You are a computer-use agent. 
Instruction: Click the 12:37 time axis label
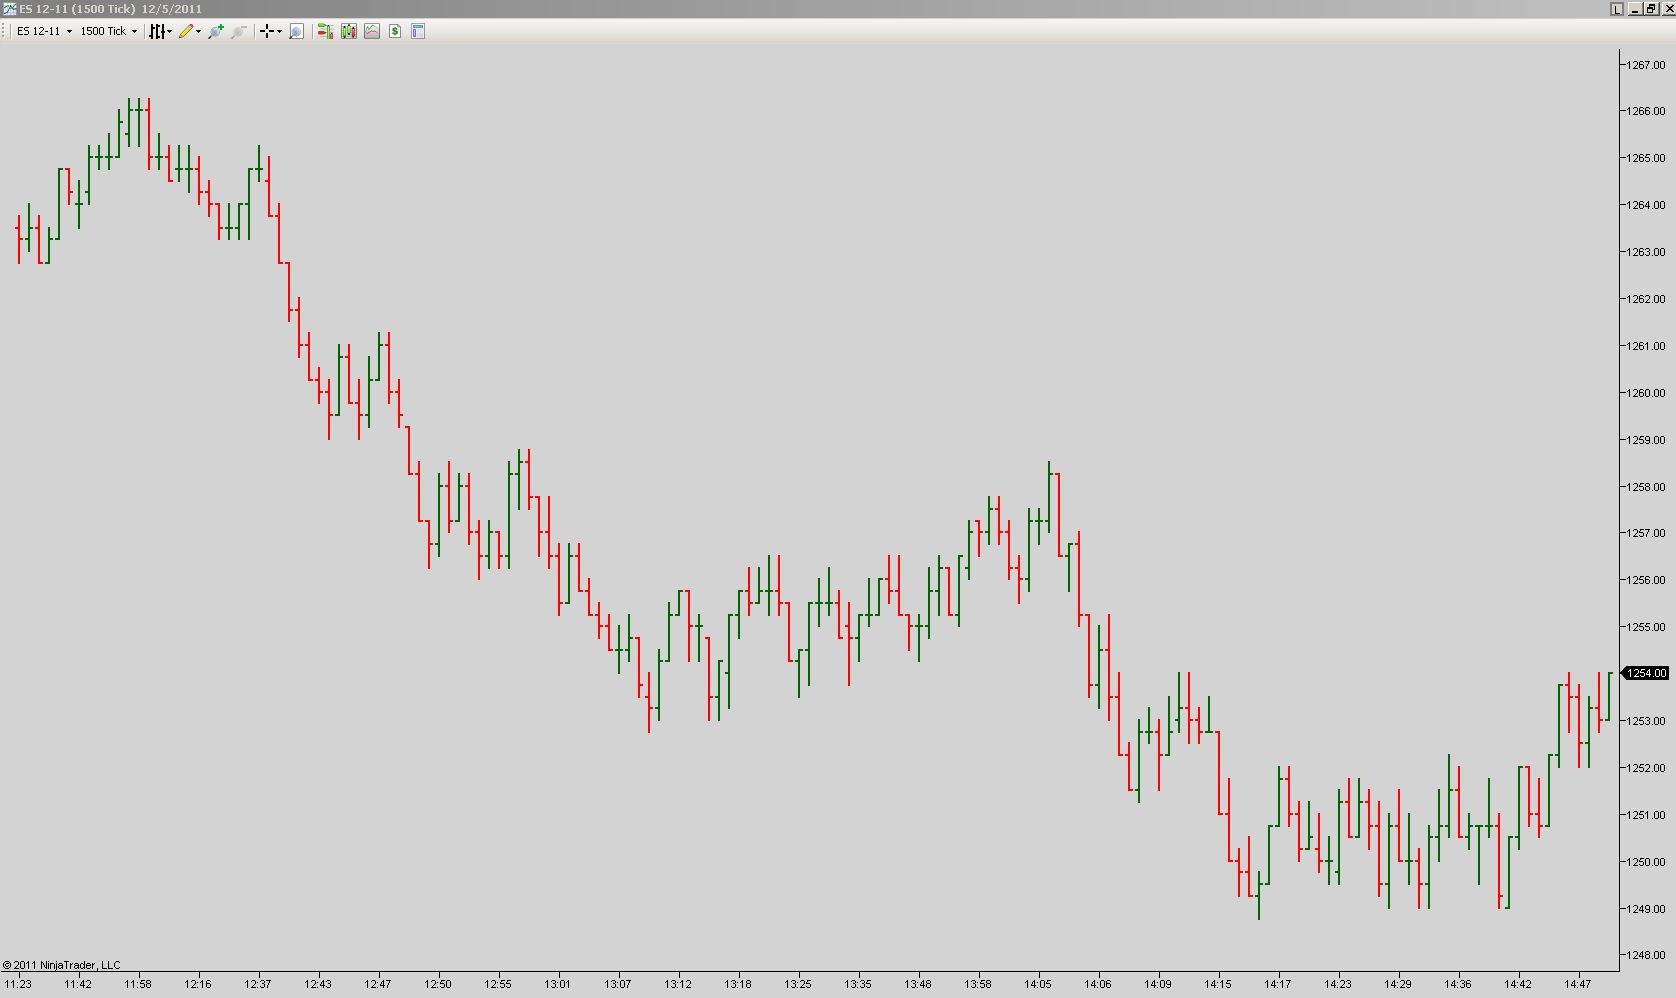[x=258, y=984]
